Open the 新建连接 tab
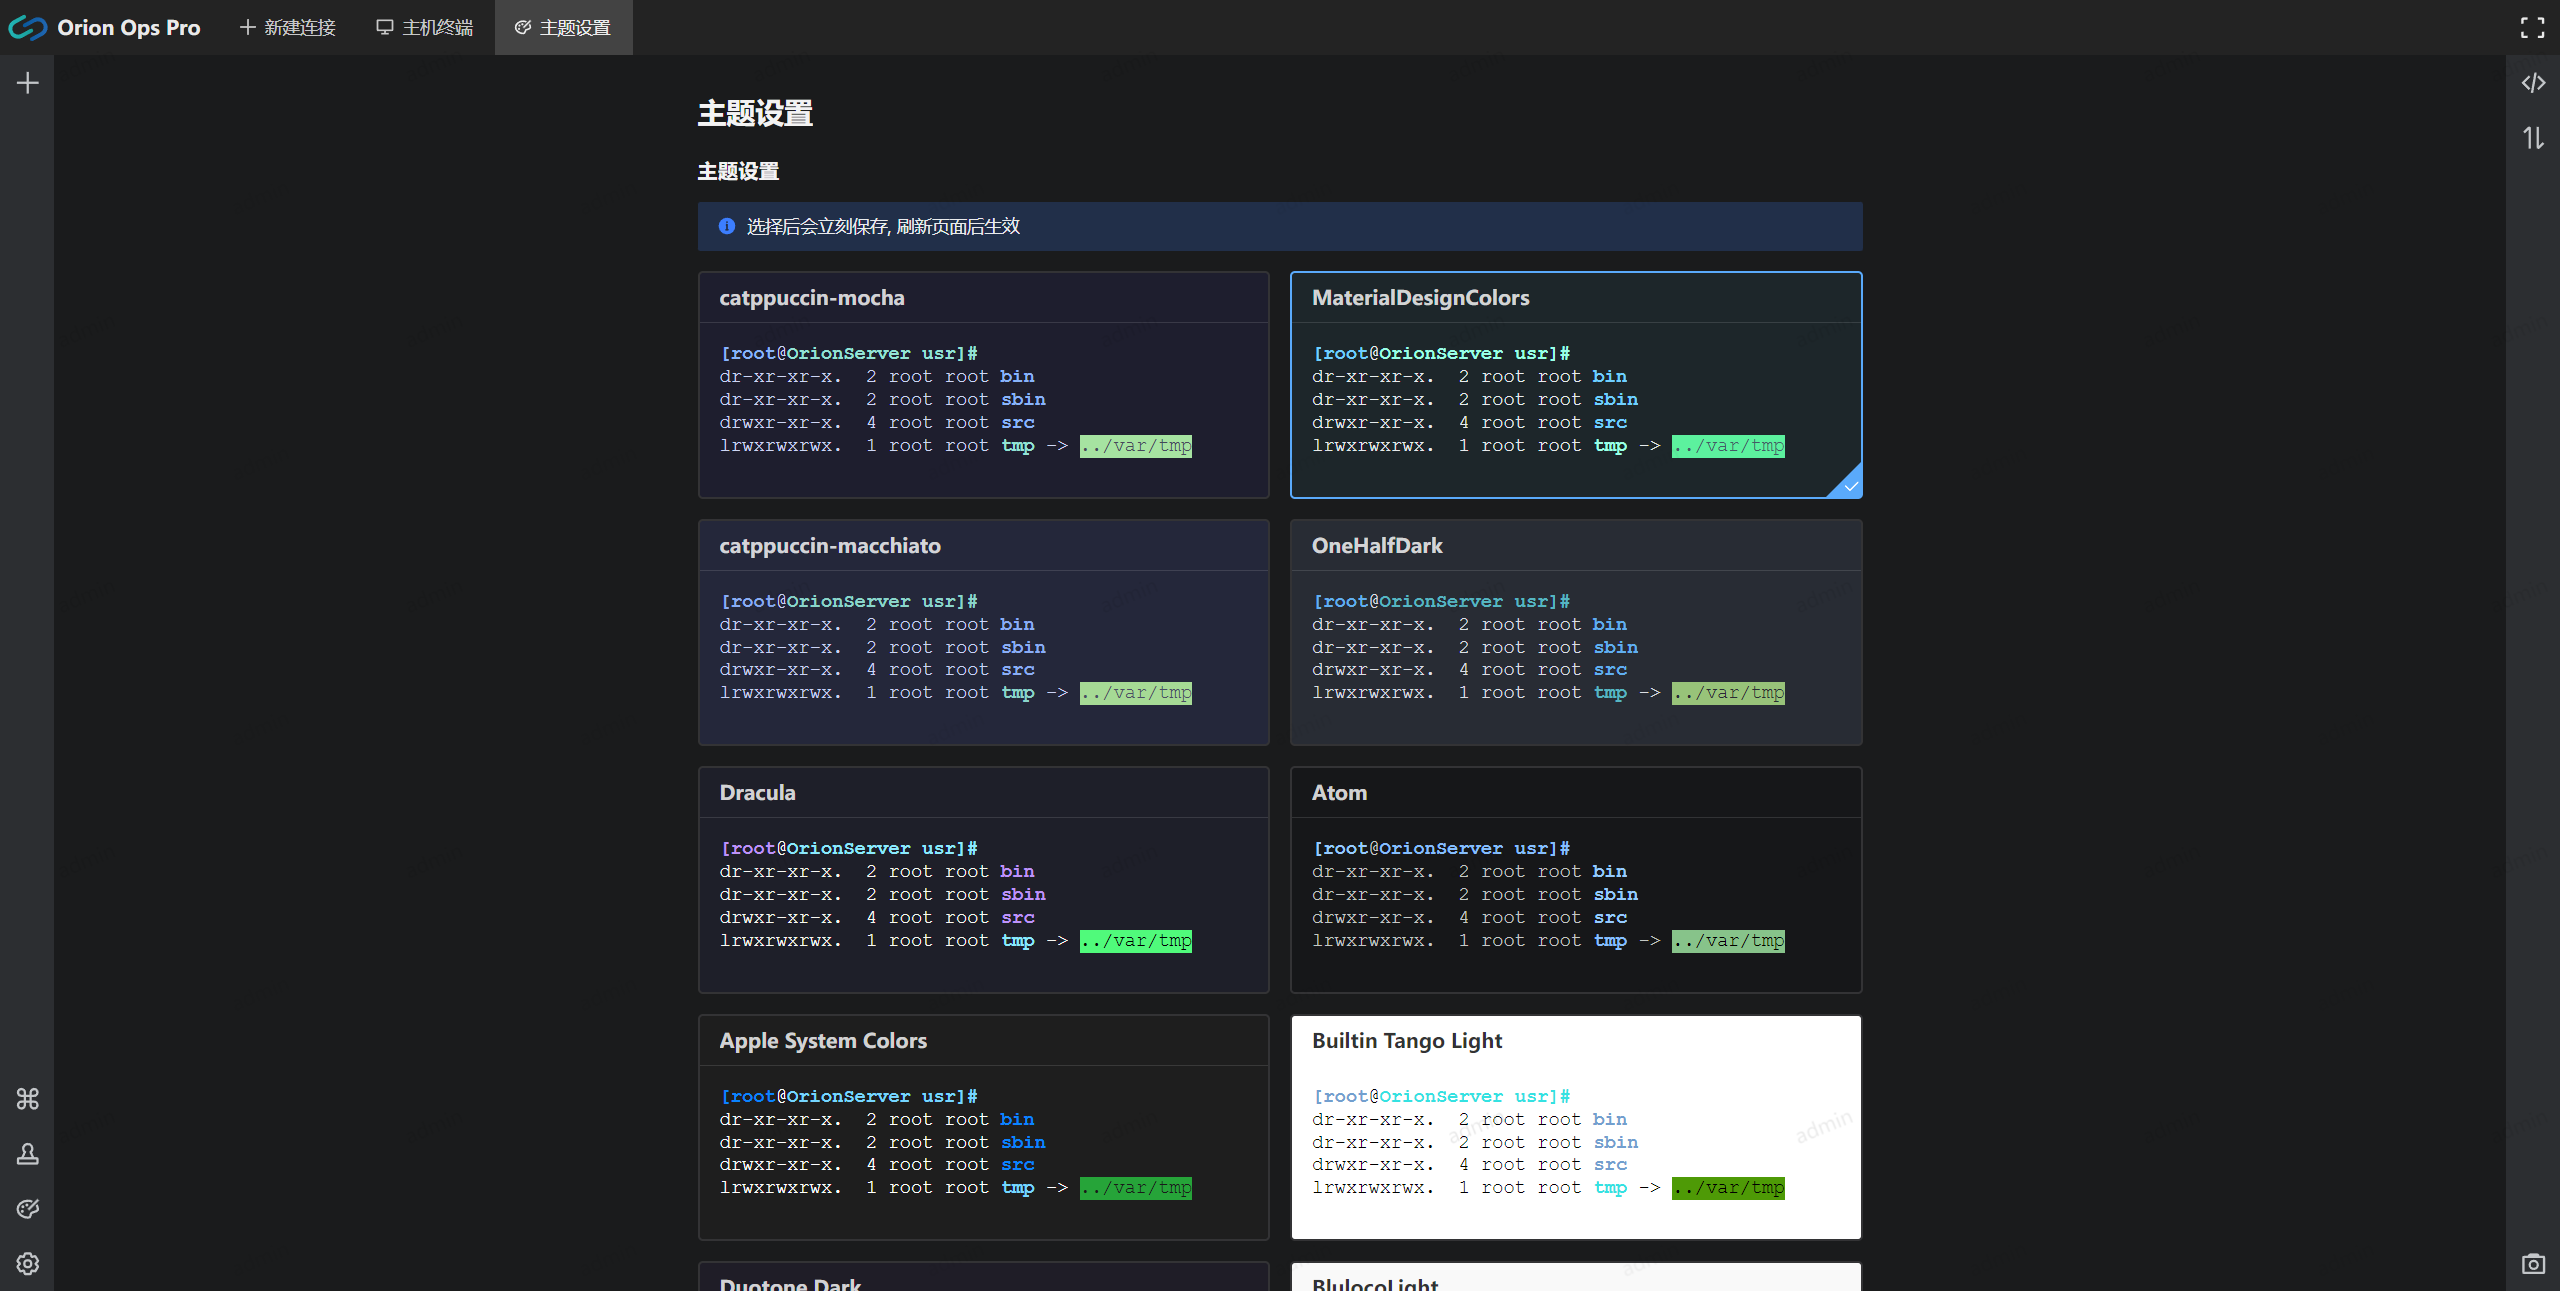Image resolution: width=2560 pixels, height=1291 pixels. pyautogui.click(x=288, y=28)
